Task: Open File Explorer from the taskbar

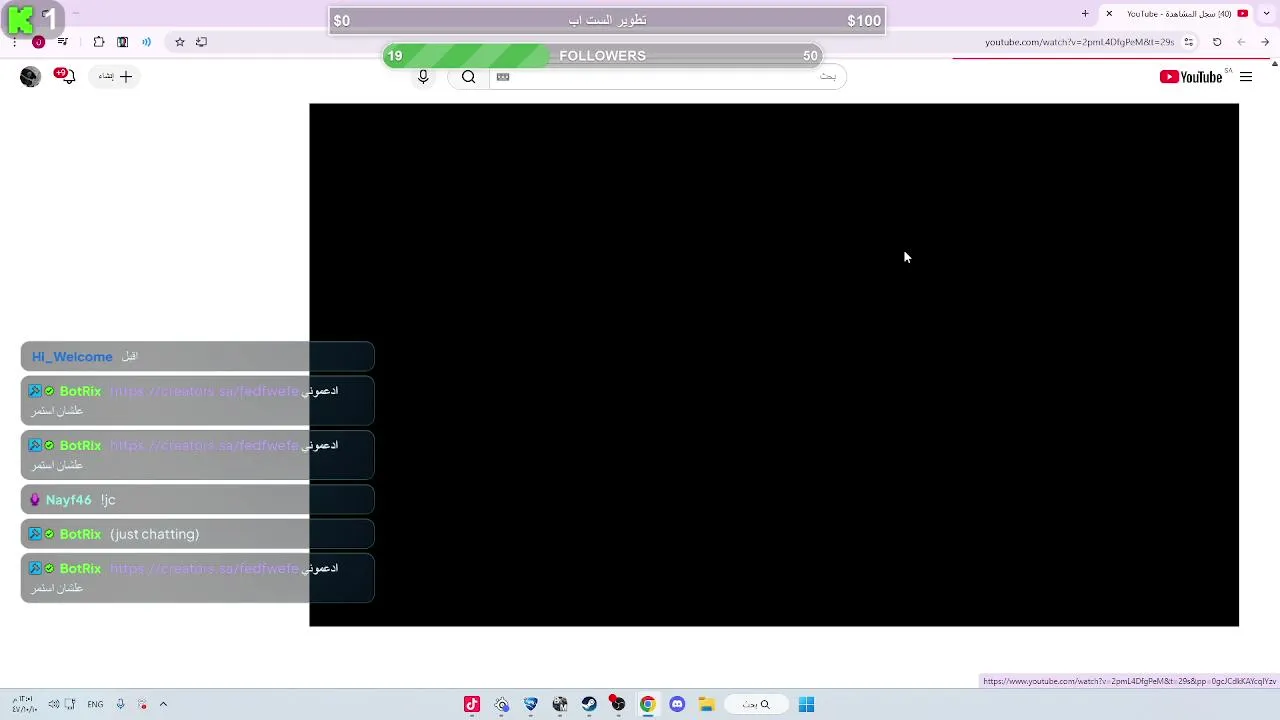Action: pyautogui.click(x=706, y=704)
